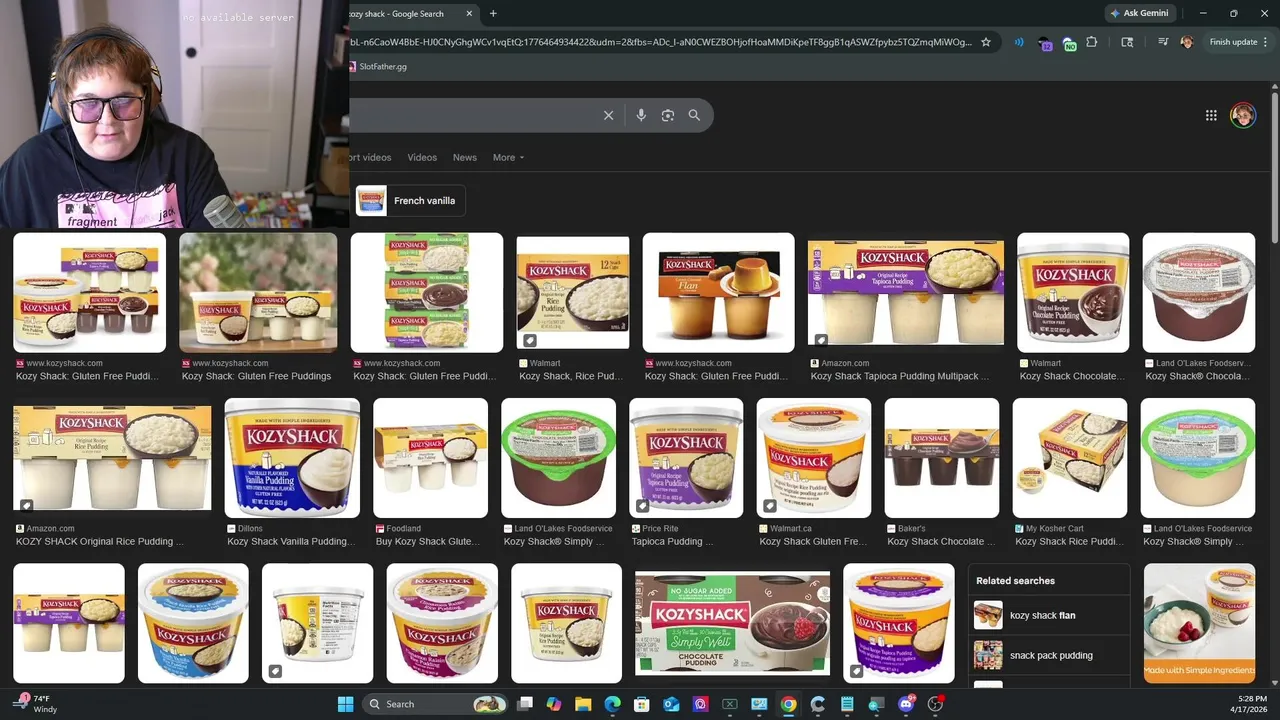1280x720 pixels.
Task: Bookmark this page with the star icon
Action: (x=986, y=42)
